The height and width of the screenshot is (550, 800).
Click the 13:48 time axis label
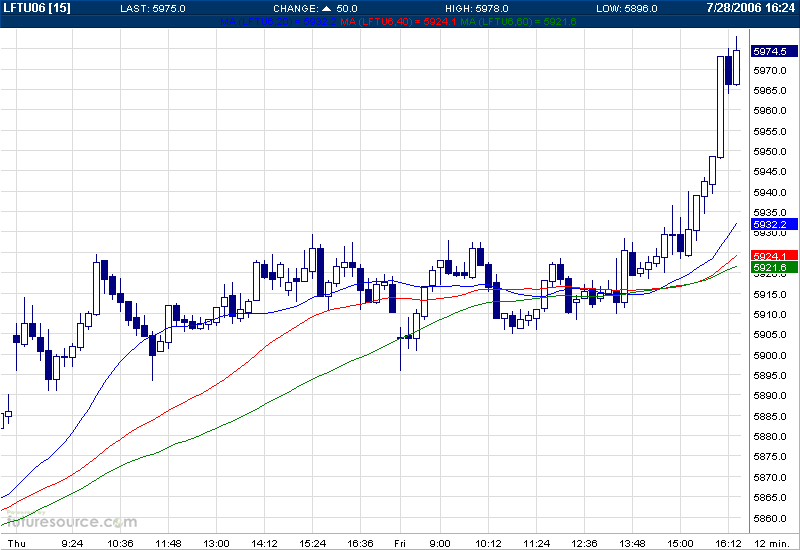point(632,543)
